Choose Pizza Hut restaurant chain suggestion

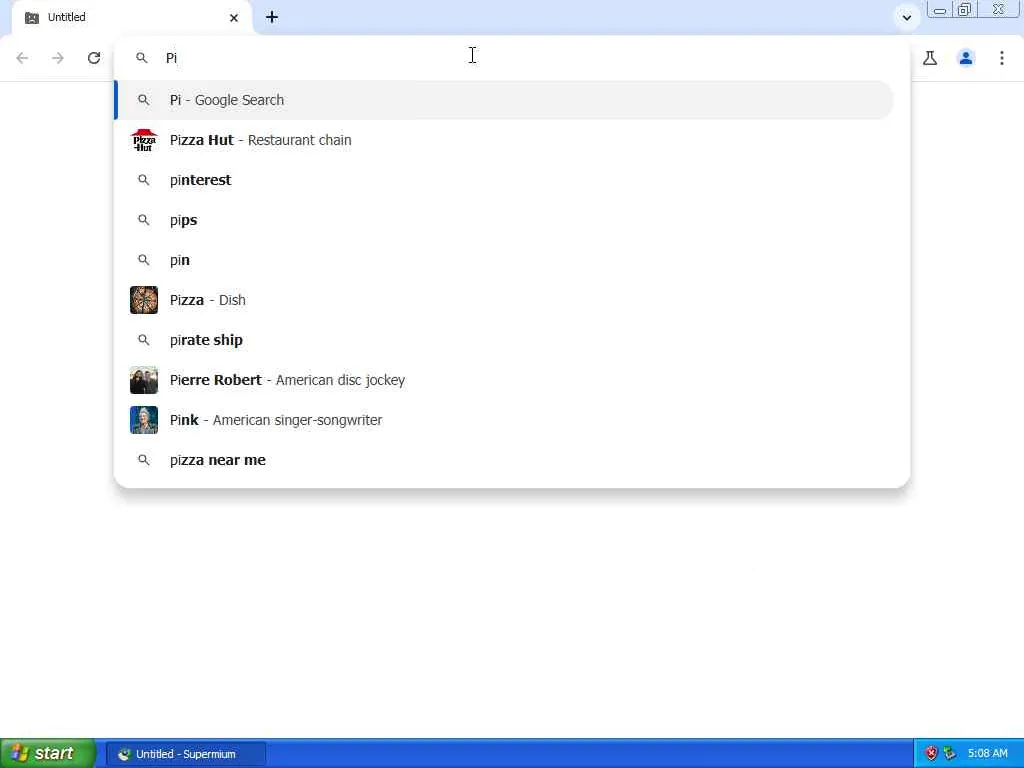click(x=504, y=140)
